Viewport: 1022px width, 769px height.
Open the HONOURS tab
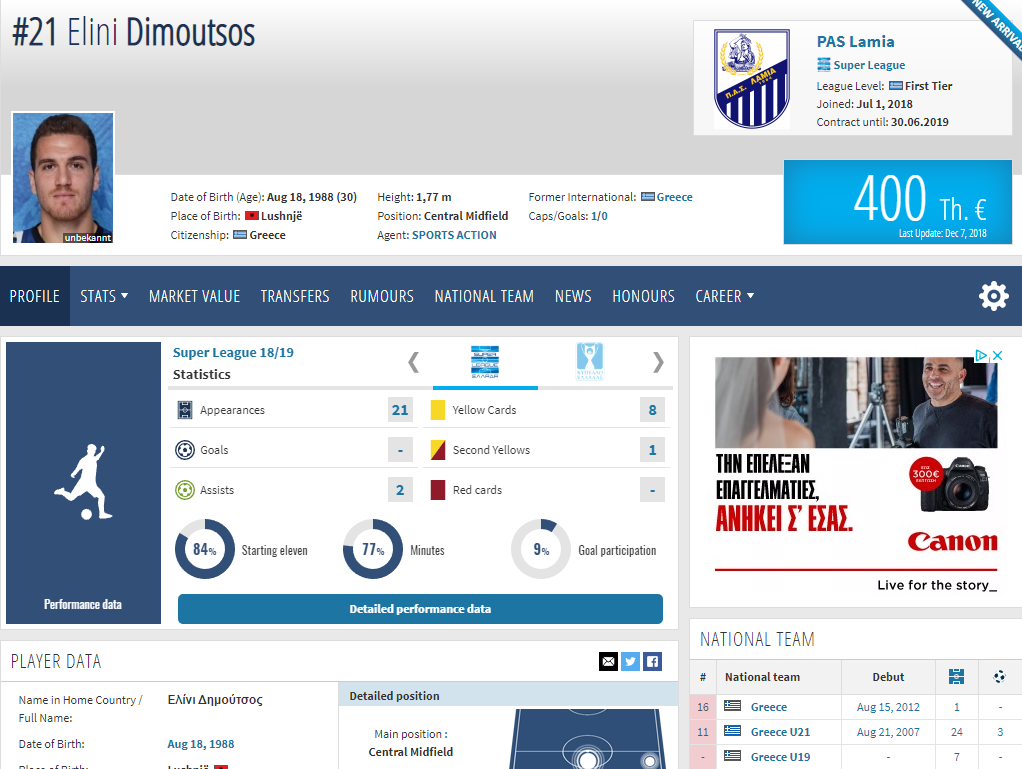[643, 296]
